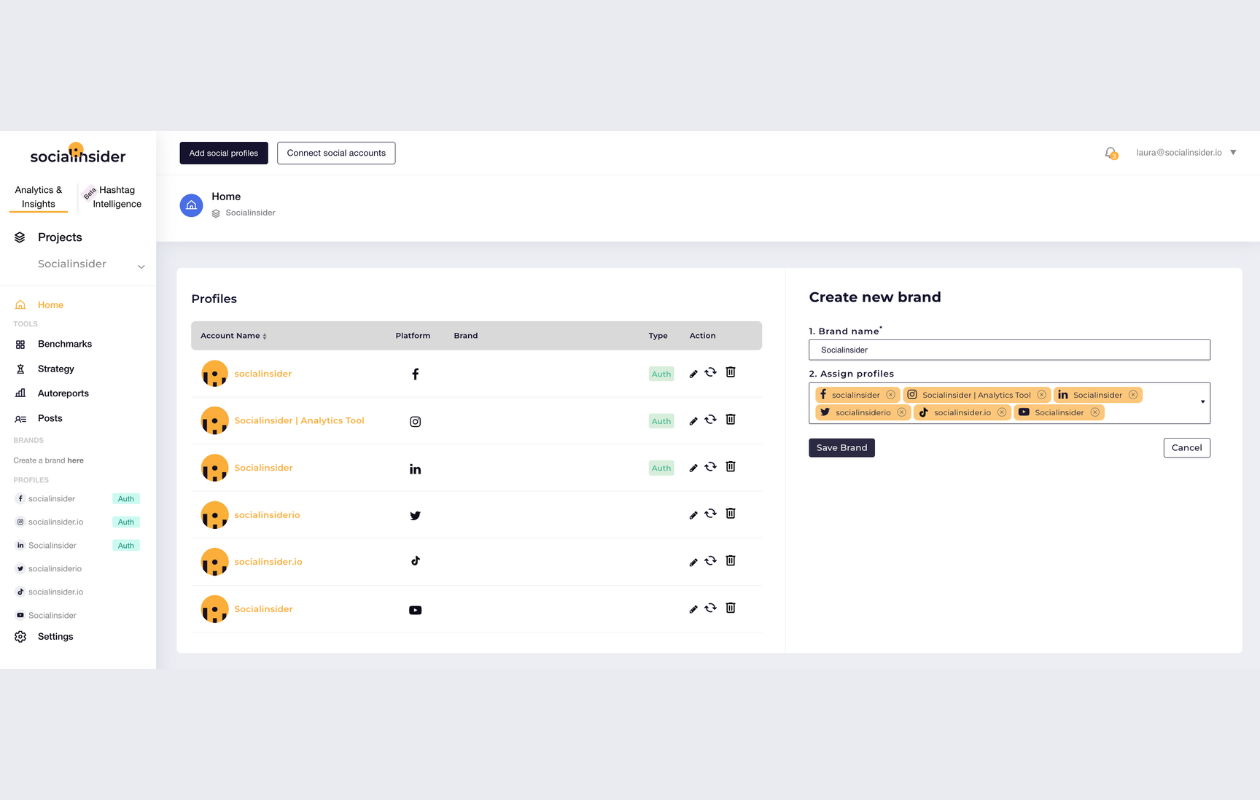
Task: Click the Home icon in the breadcrumb header
Action: [x=191, y=205]
